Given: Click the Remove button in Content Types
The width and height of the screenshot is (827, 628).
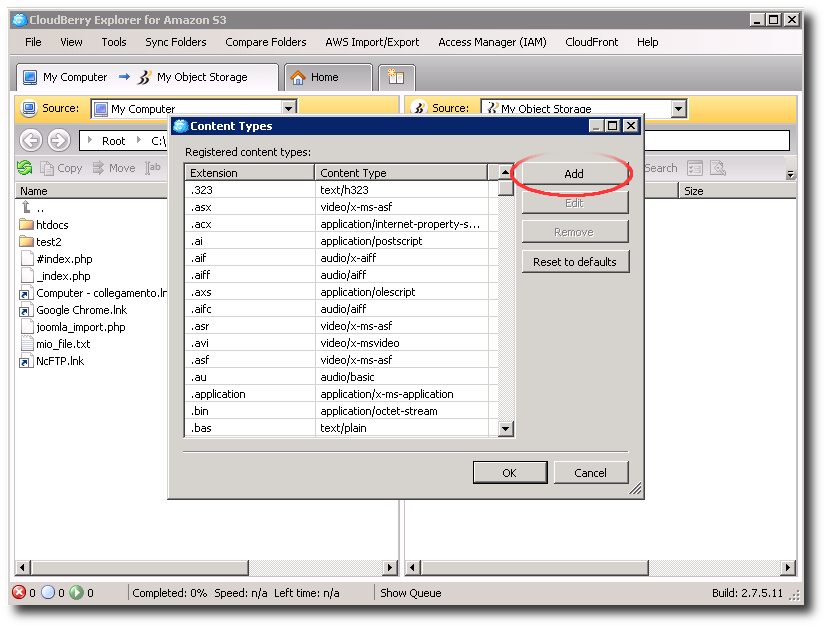Looking at the screenshot, I should coord(575,232).
